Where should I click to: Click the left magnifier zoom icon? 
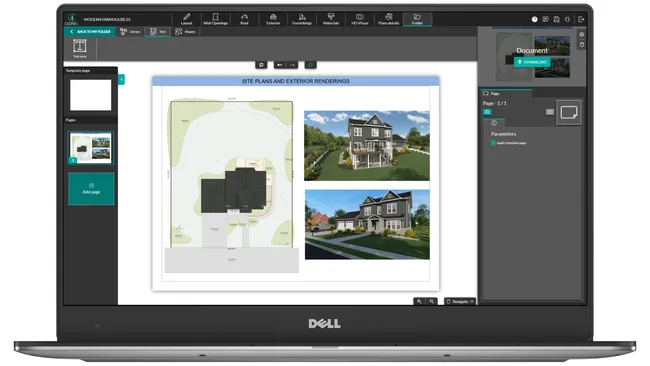click(419, 301)
